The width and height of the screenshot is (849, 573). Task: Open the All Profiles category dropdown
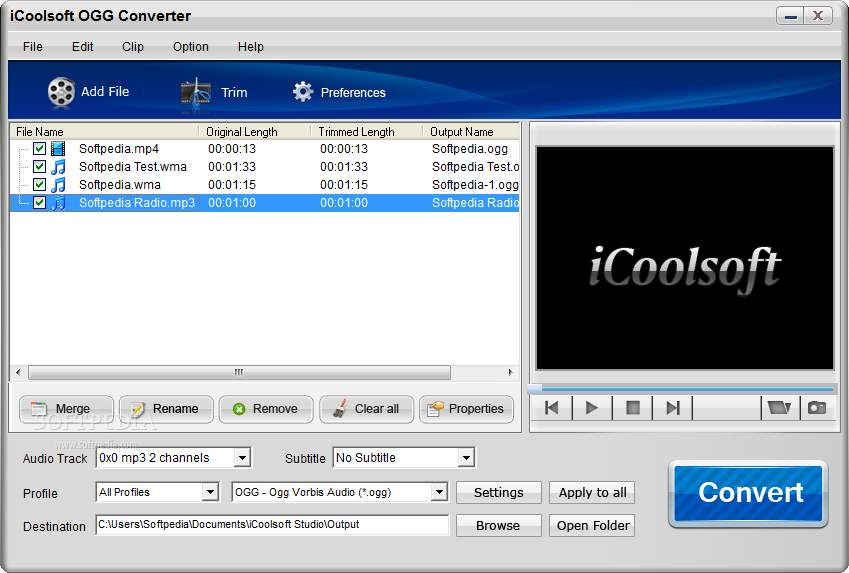[210, 492]
